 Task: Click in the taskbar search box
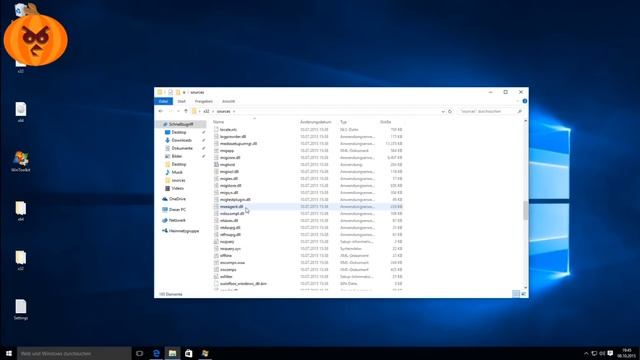74,353
